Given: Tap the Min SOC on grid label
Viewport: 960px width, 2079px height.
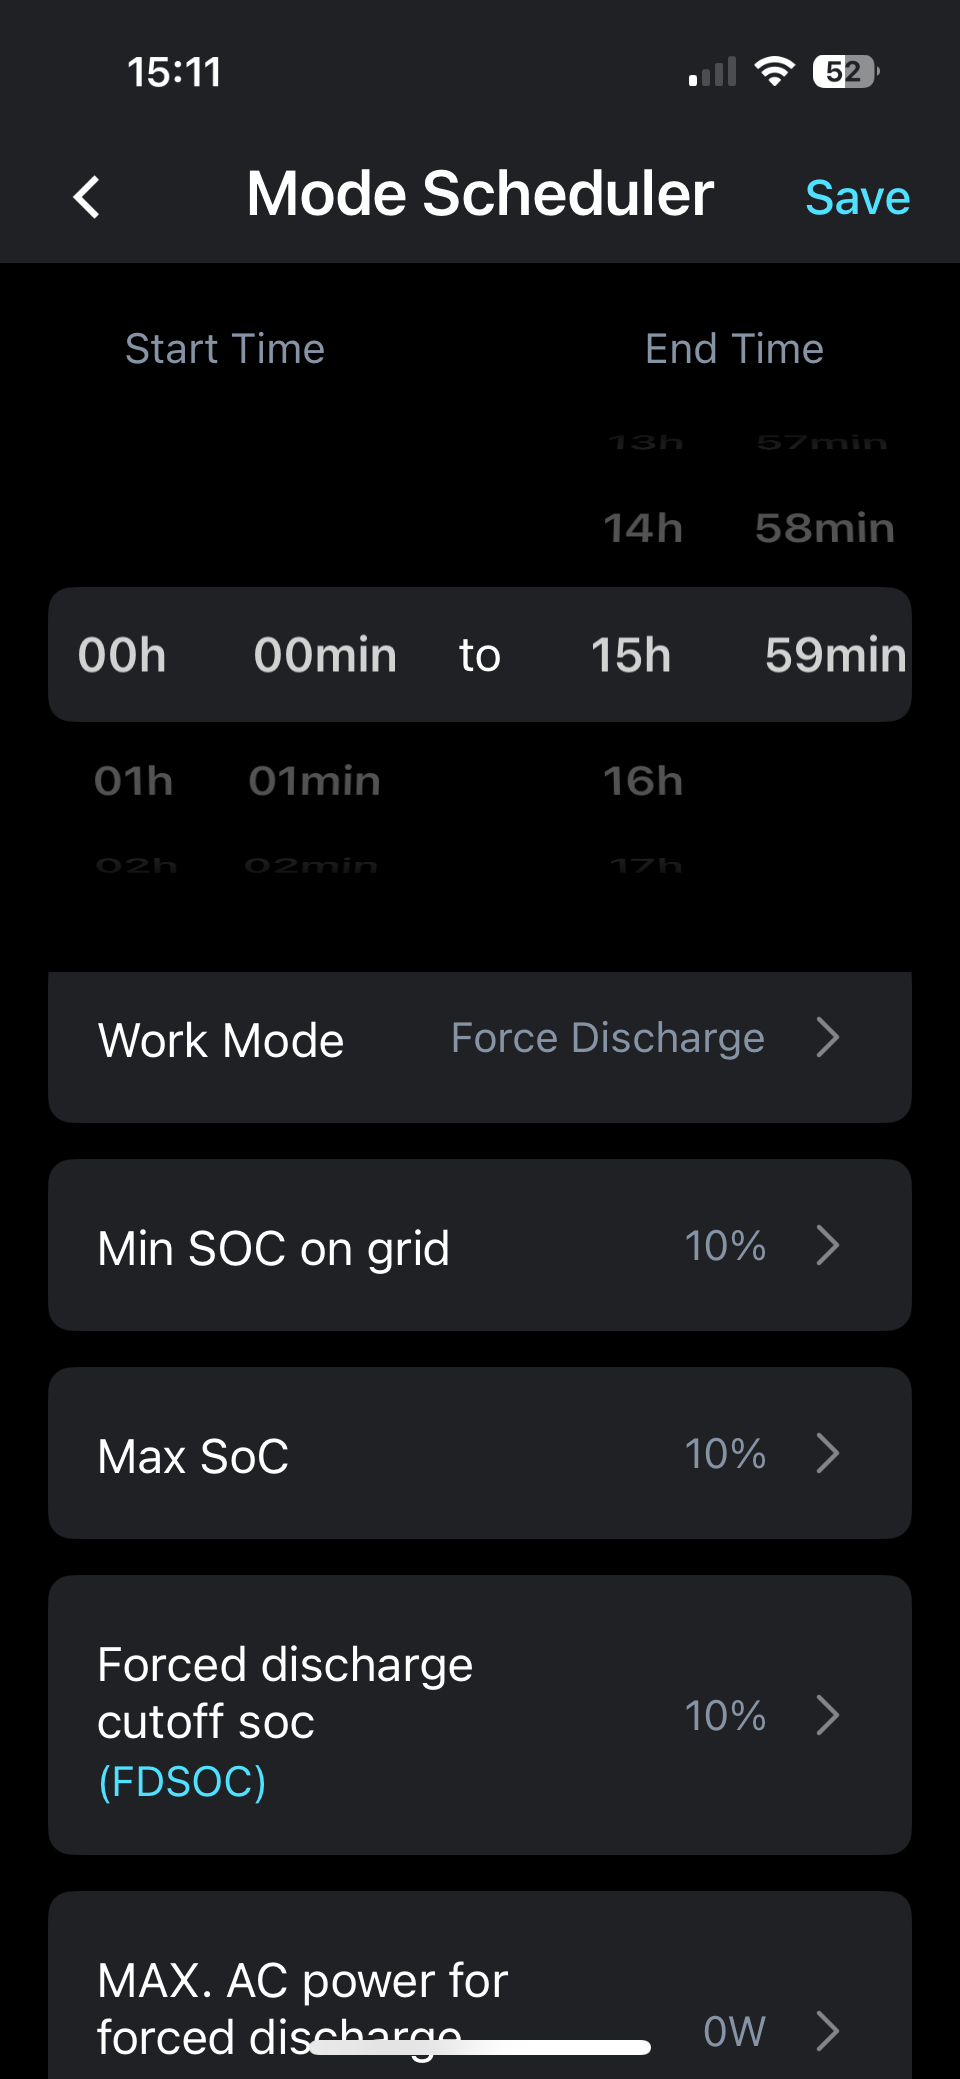Looking at the screenshot, I should click(x=273, y=1249).
